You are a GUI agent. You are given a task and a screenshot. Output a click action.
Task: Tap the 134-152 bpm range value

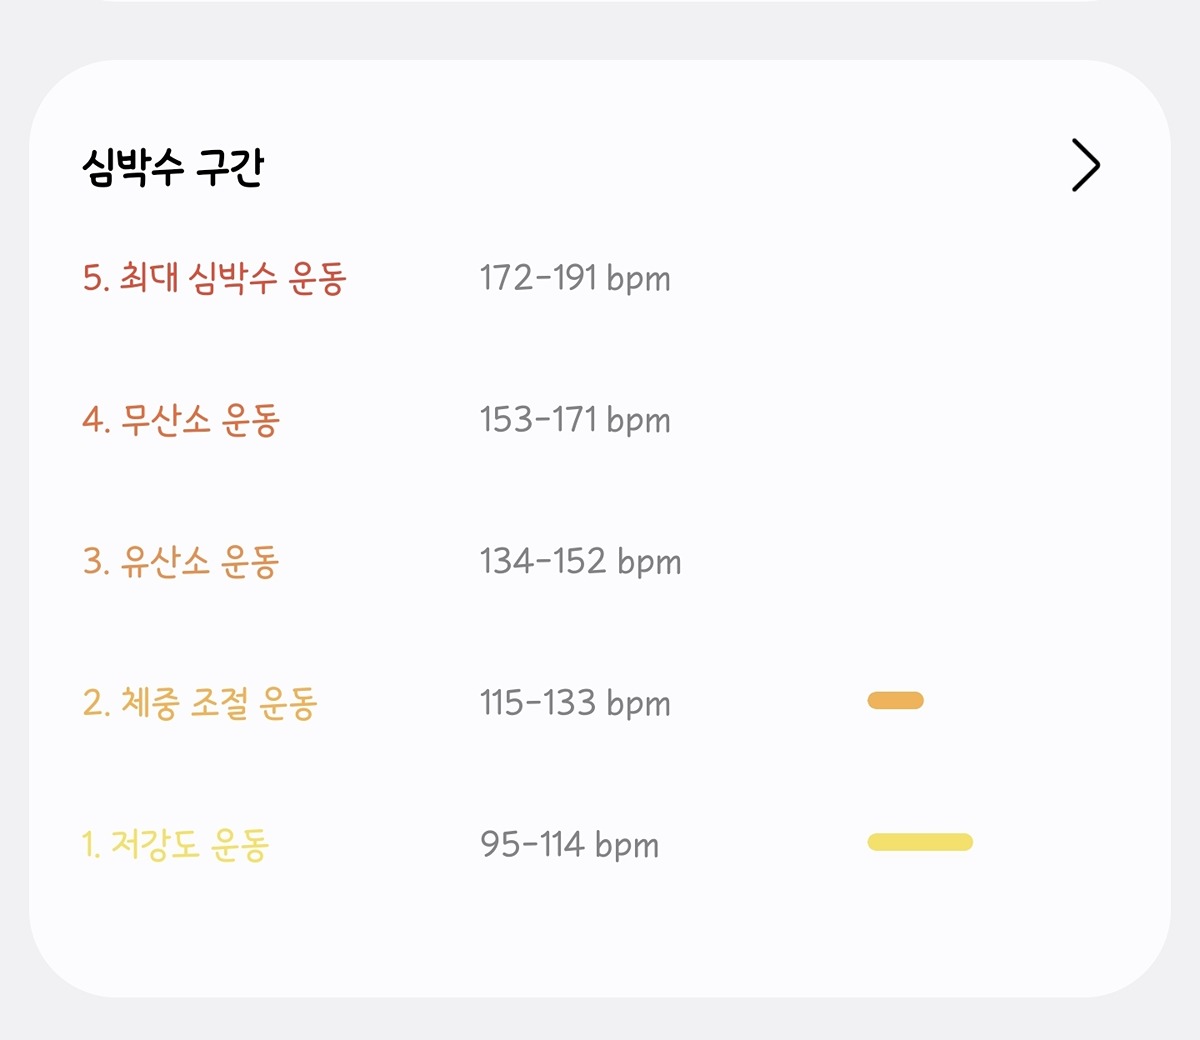(x=580, y=562)
